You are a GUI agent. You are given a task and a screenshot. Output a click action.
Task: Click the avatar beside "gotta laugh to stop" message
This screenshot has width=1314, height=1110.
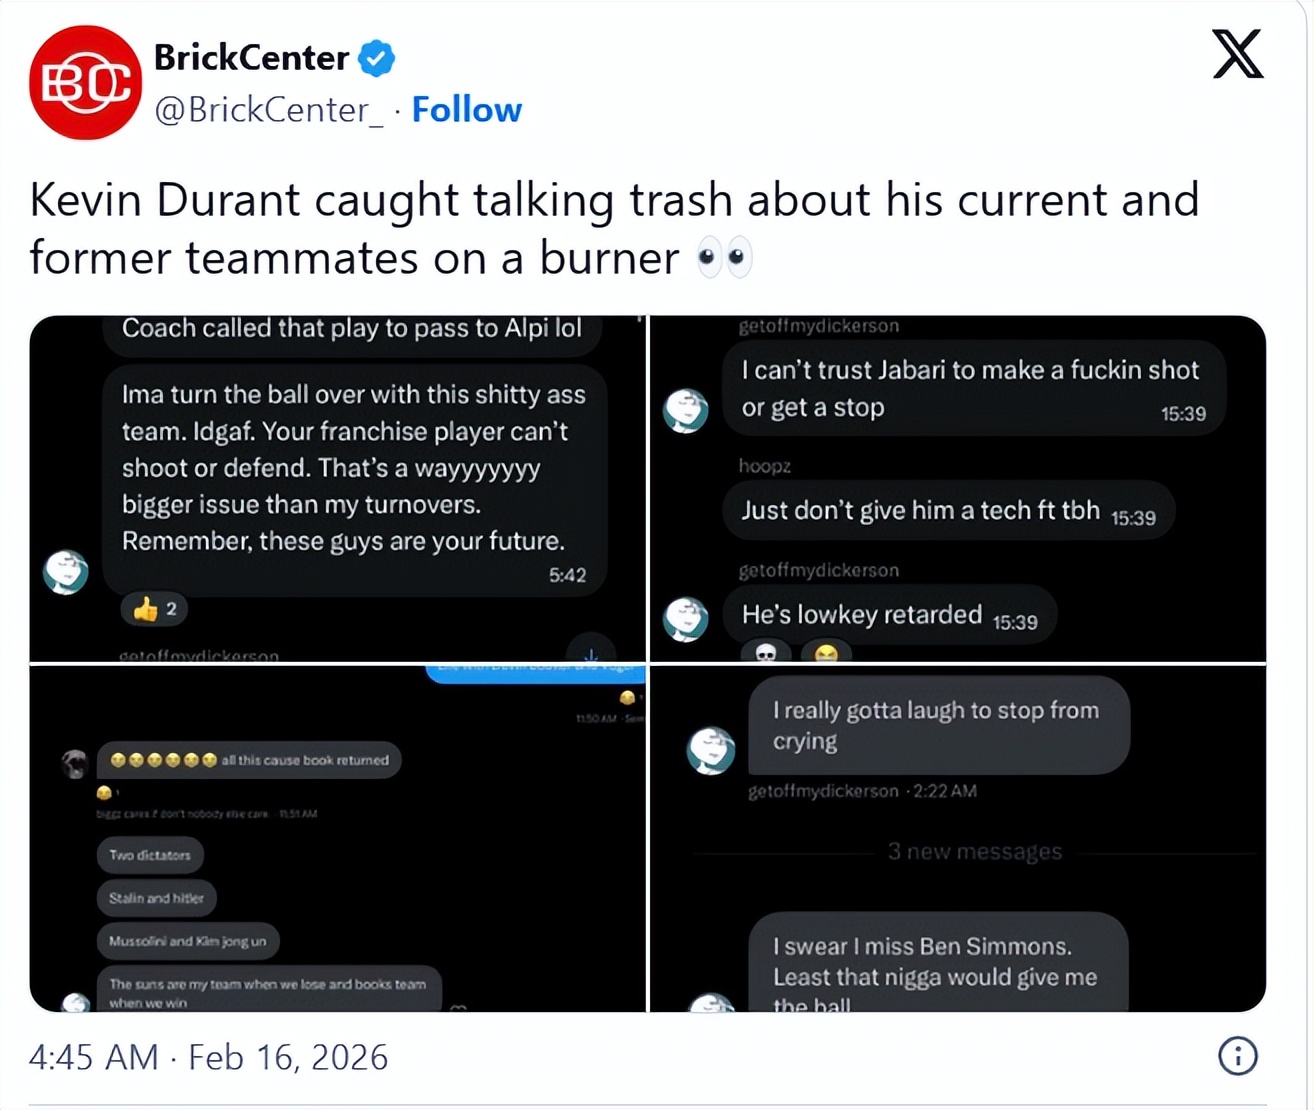pyautogui.click(x=711, y=750)
